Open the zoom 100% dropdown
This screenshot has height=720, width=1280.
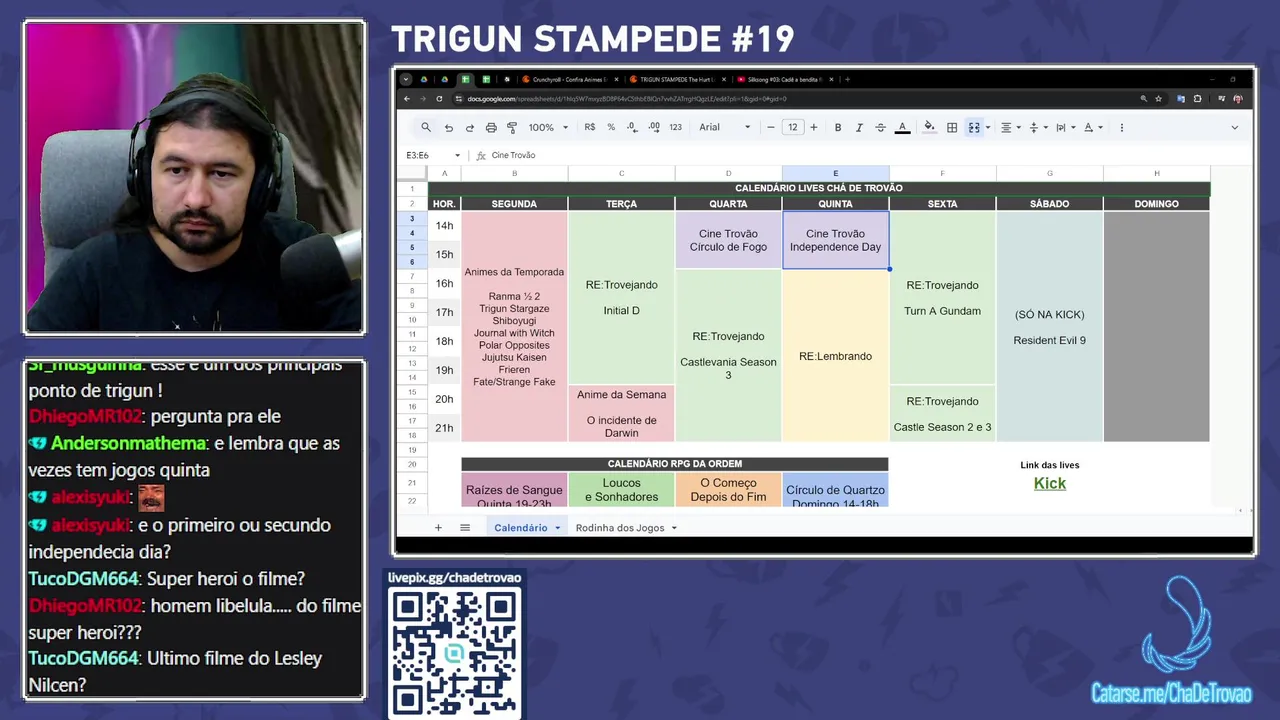(x=548, y=127)
